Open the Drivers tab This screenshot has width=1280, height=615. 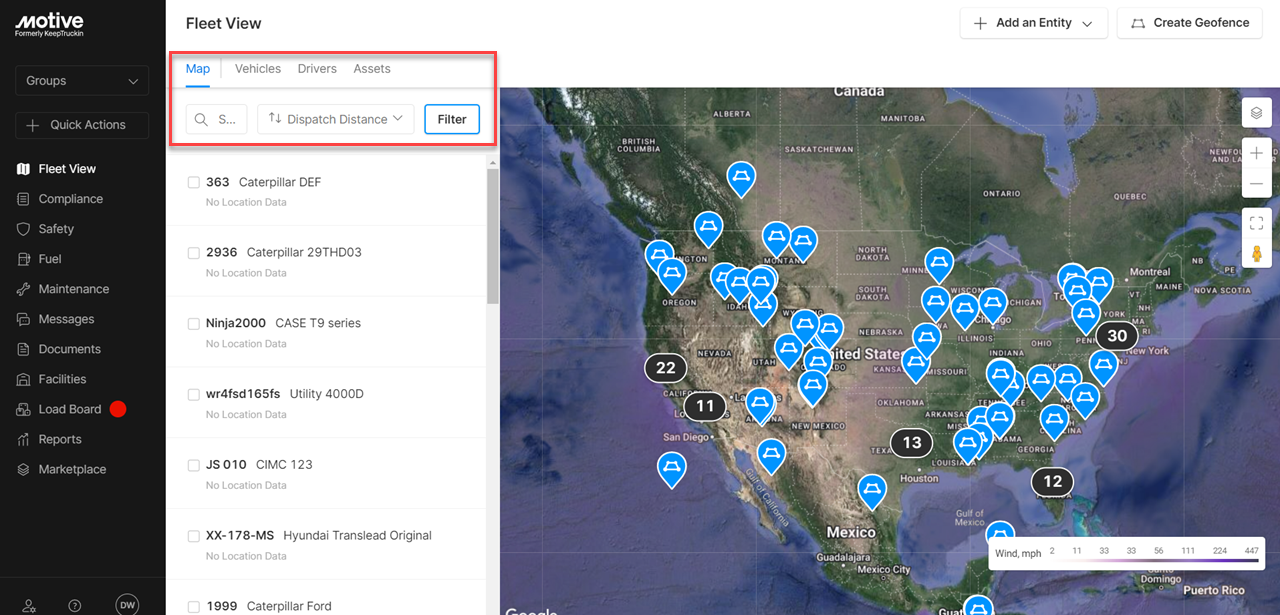click(x=317, y=68)
